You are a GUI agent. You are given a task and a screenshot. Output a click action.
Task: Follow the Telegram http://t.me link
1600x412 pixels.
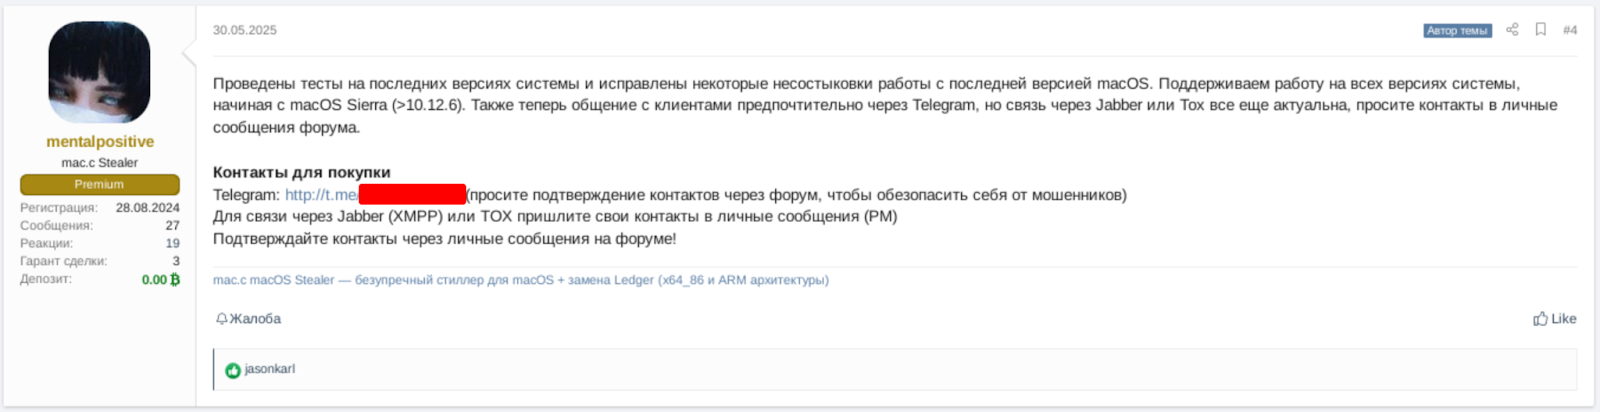click(x=321, y=195)
